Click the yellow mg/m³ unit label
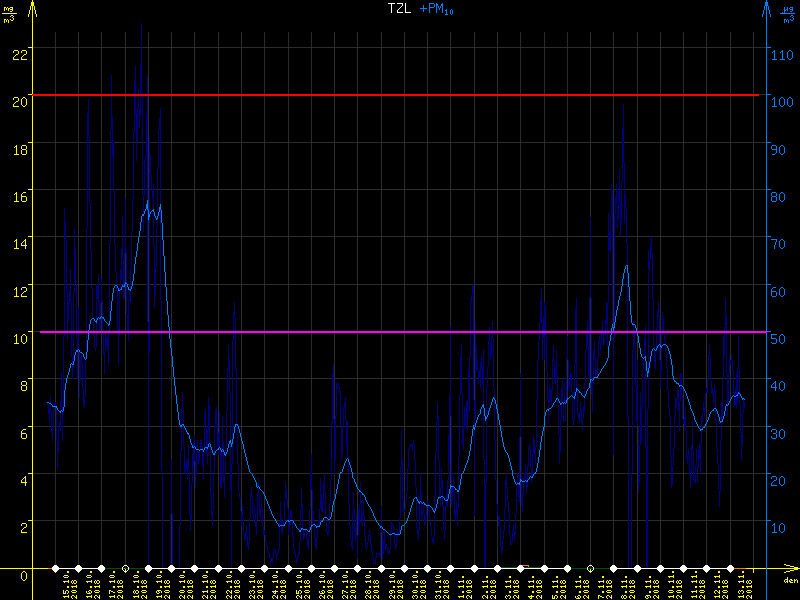The height and width of the screenshot is (600, 800). click(10, 14)
